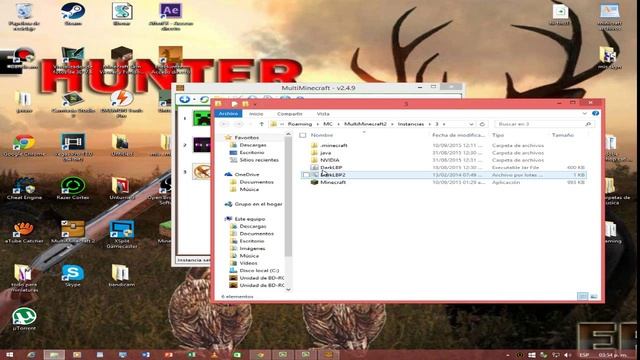The width and height of the screenshot is (640, 360).
Task: Switch to details view in Explorer
Action: coord(582,296)
